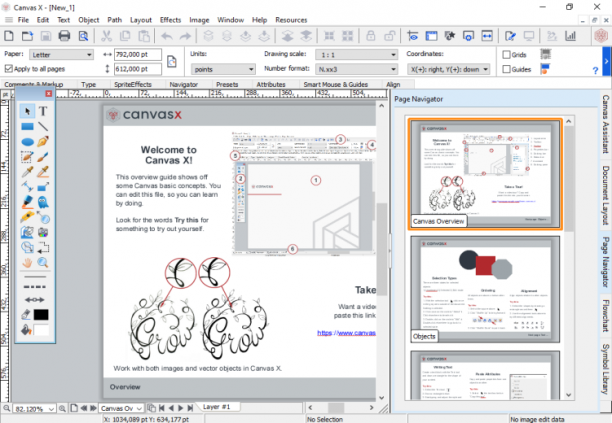Select the Rectangle tool
612x423 pixels.
click(27, 126)
